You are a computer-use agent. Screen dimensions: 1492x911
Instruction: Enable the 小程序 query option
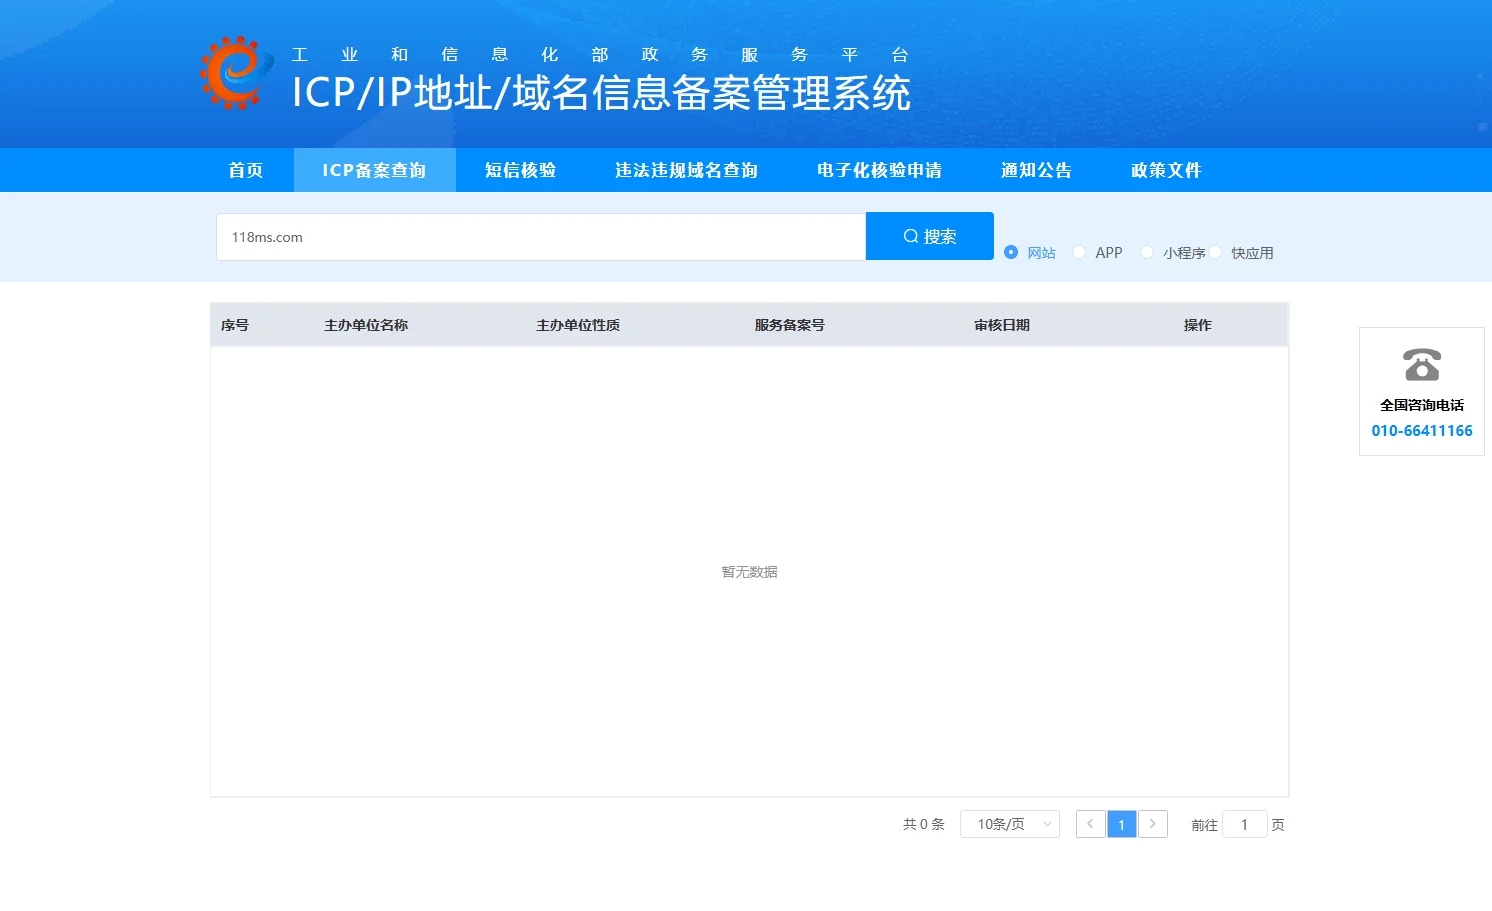pos(1147,252)
